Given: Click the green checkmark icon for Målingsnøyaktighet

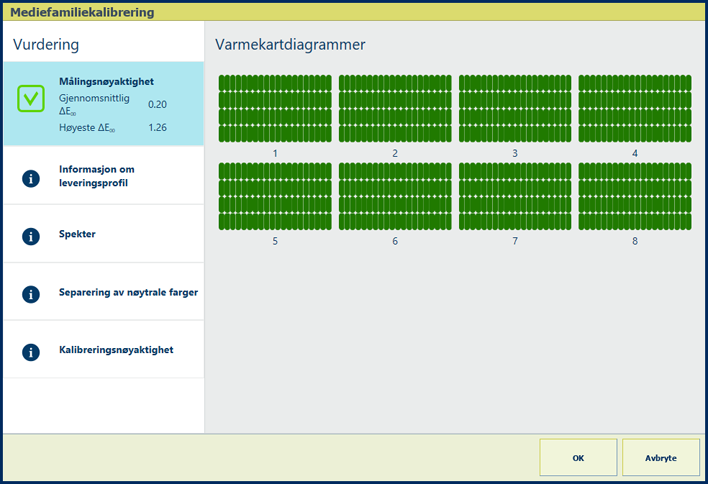Looking at the screenshot, I should (31, 98).
